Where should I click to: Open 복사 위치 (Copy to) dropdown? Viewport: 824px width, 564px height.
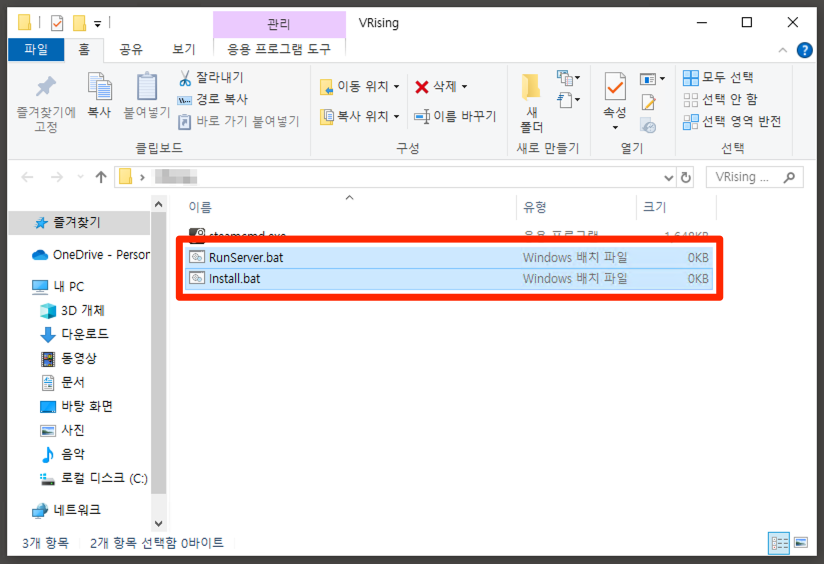pyautogui.click(x=360, y=116)
